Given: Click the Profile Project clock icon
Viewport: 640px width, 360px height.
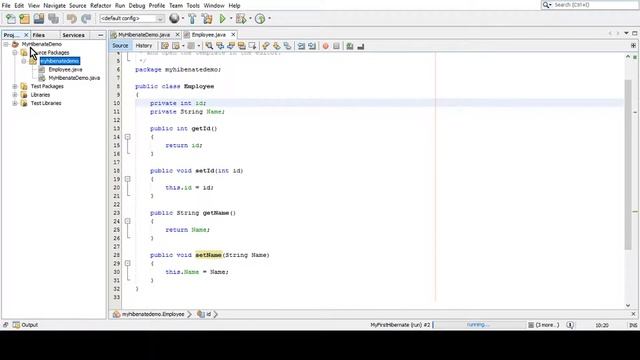Looking at the screenshot, I should tap(260, 18).
